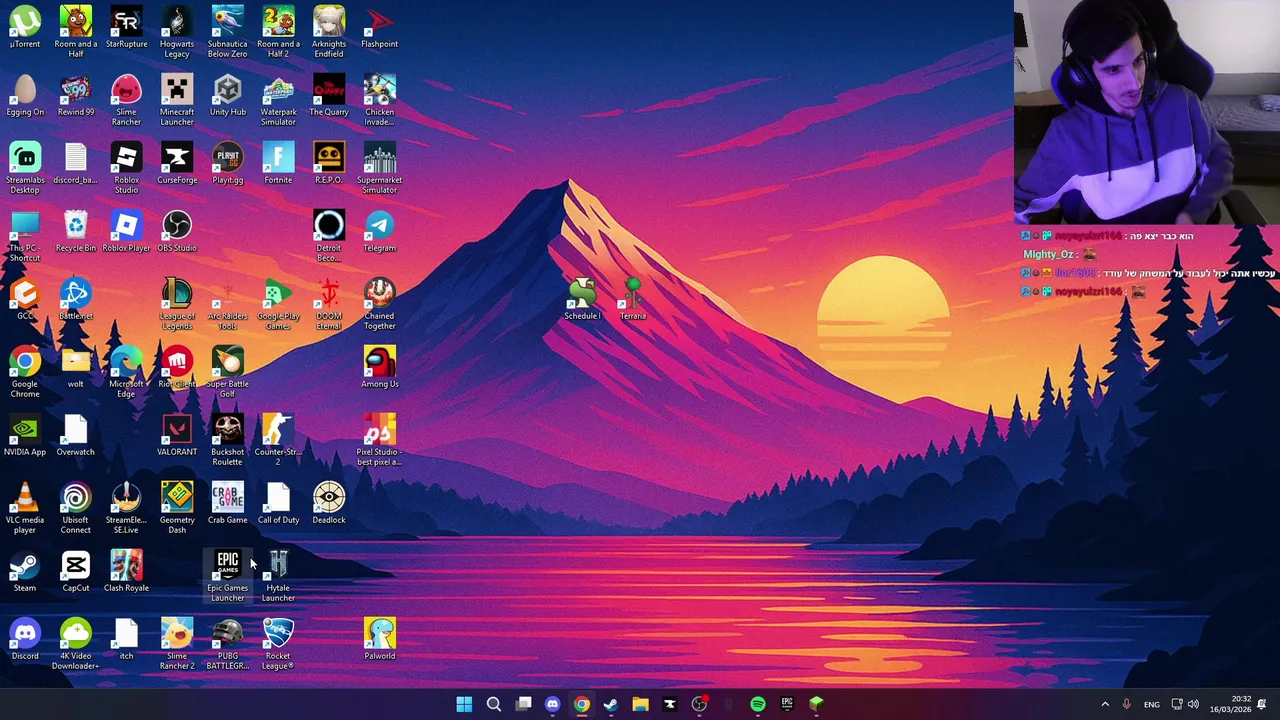
Task: Select the Counter-Strike 2 desktop icon
Action: [x=278, y=440]
